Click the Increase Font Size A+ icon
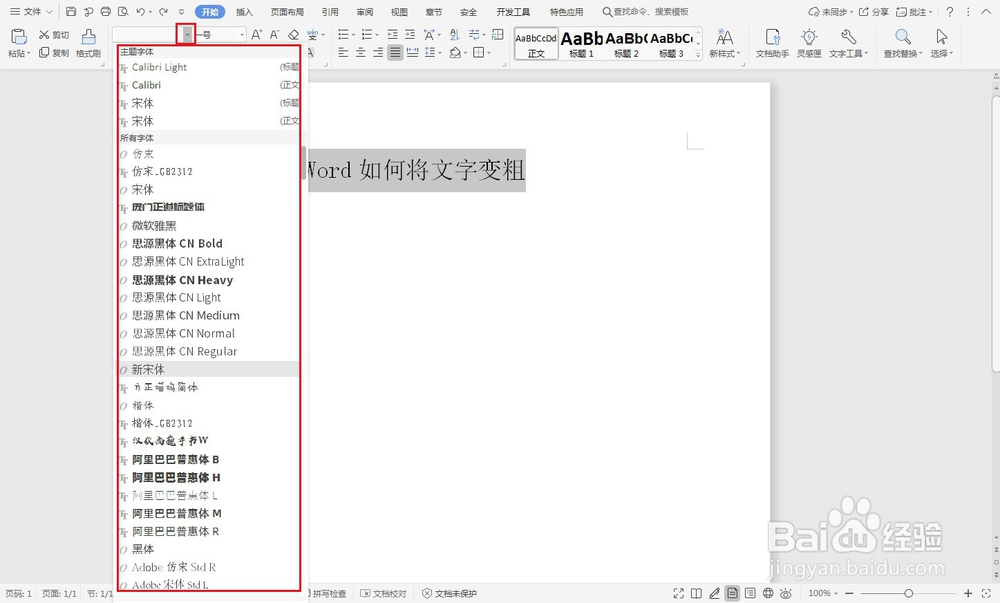The width and height of the screenshot is (1000, 603). 256,34
